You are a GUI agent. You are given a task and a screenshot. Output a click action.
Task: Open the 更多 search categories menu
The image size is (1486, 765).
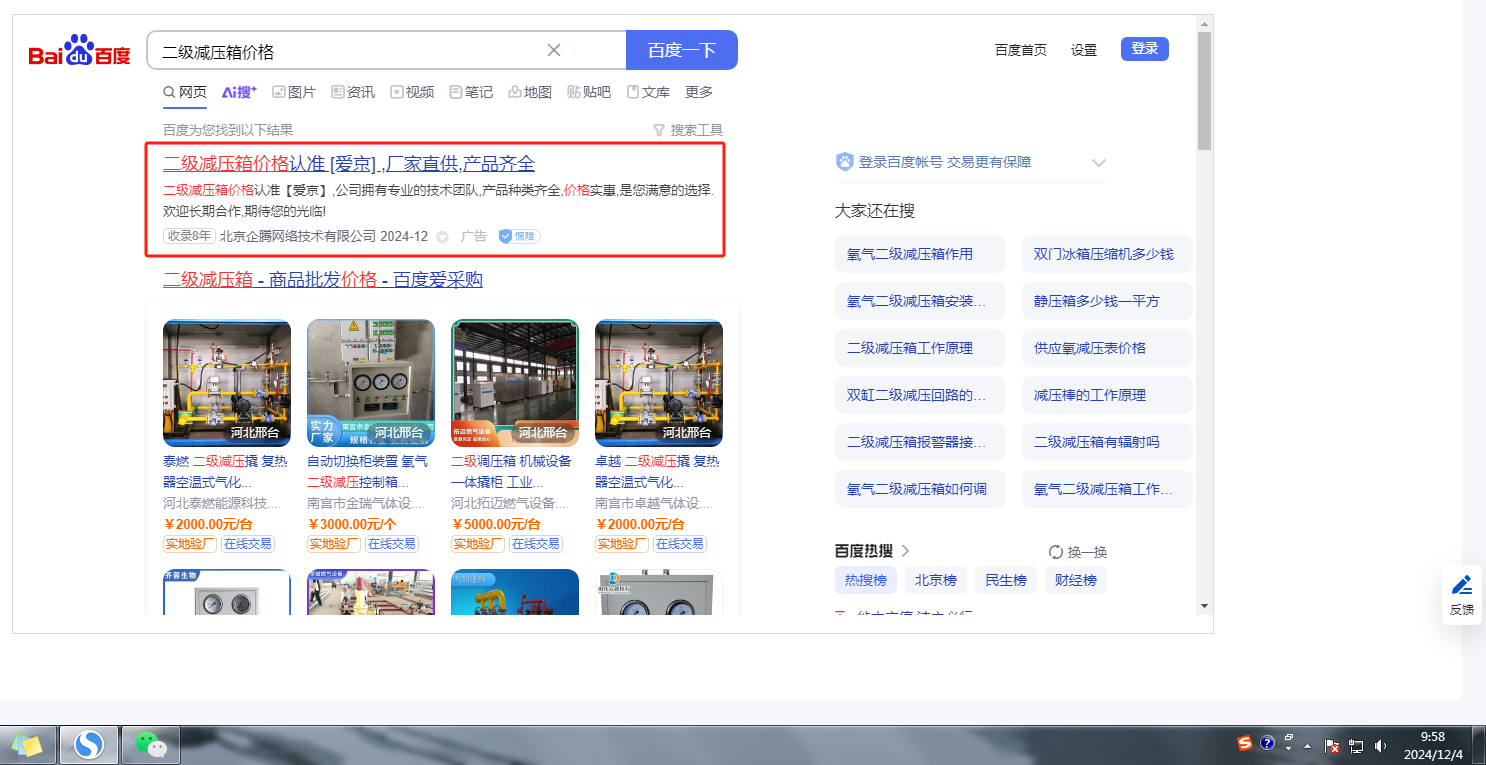(x=699, y=92)
